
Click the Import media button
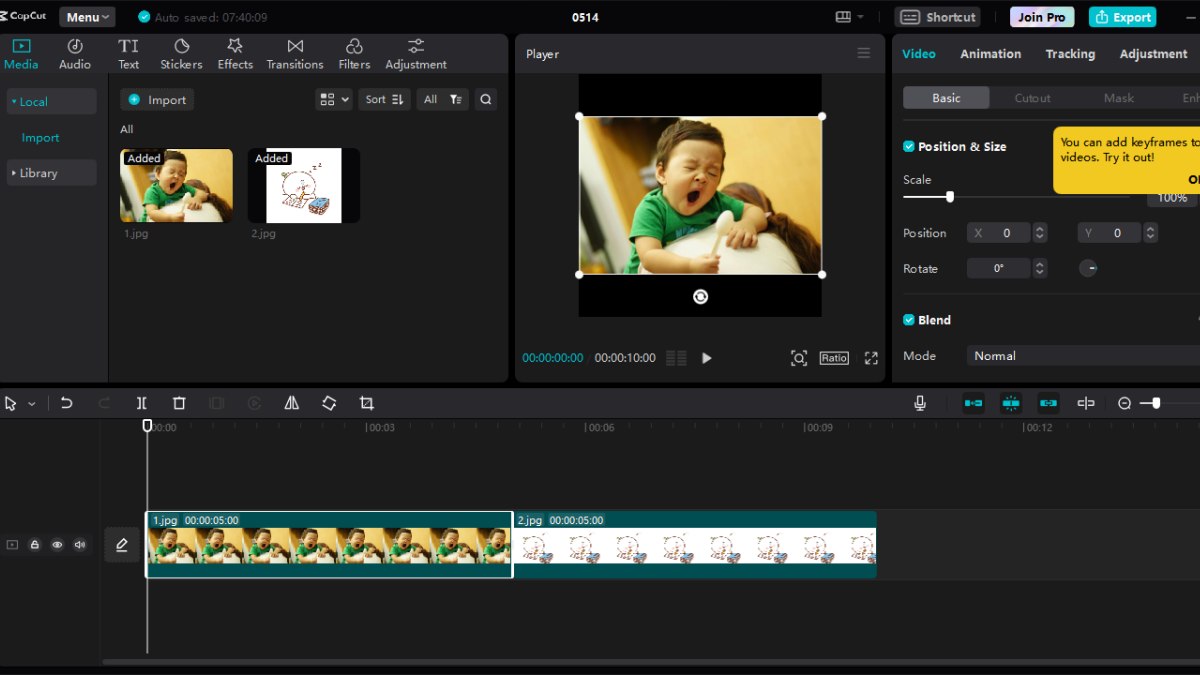tap(157, 100)
